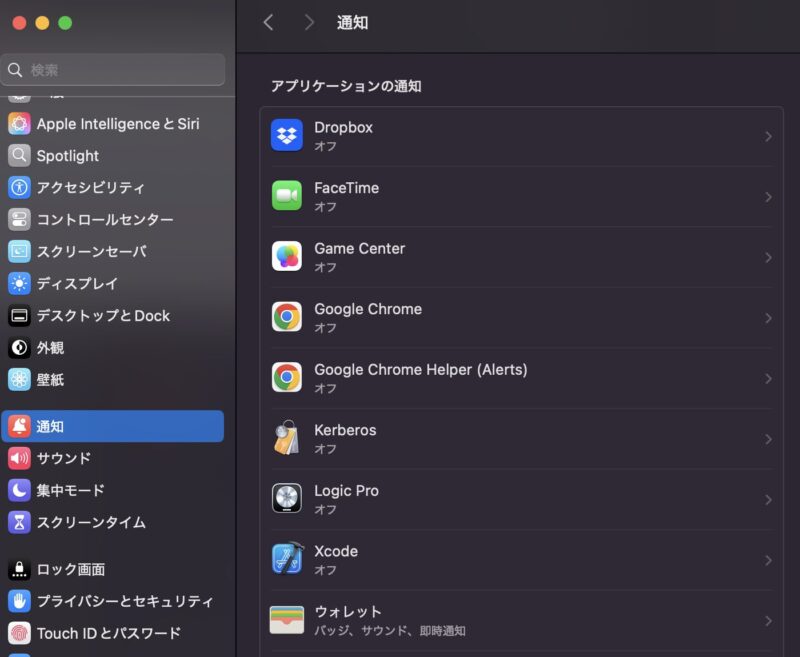Click the オフ status under FaceTime
This screenshot has height=657, width=800.
click(326, 207)
